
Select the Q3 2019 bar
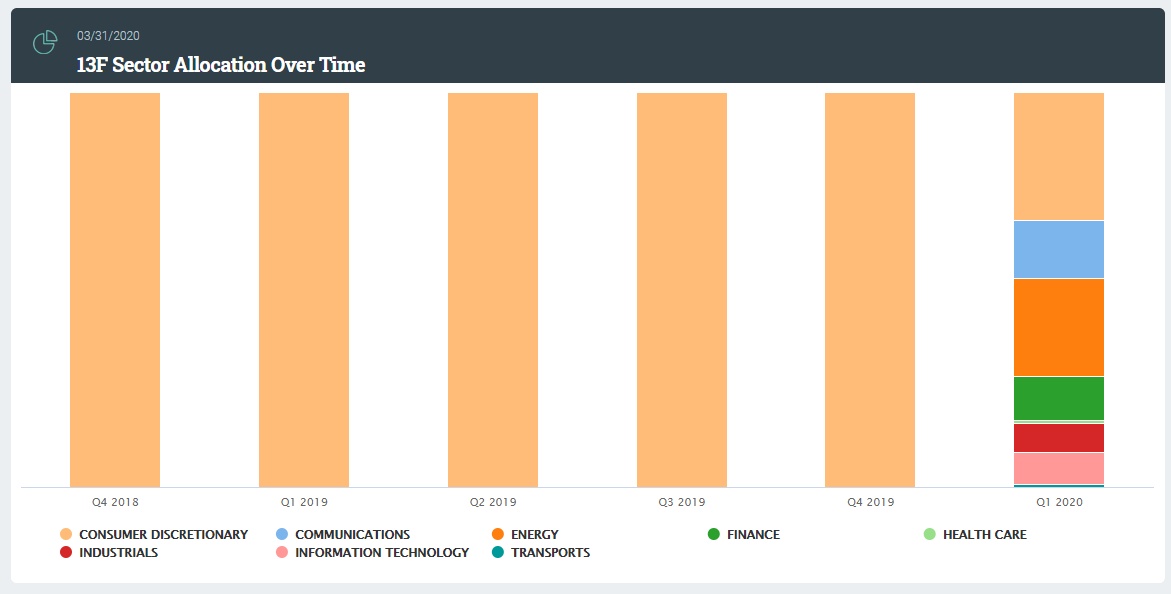point(682,290)
